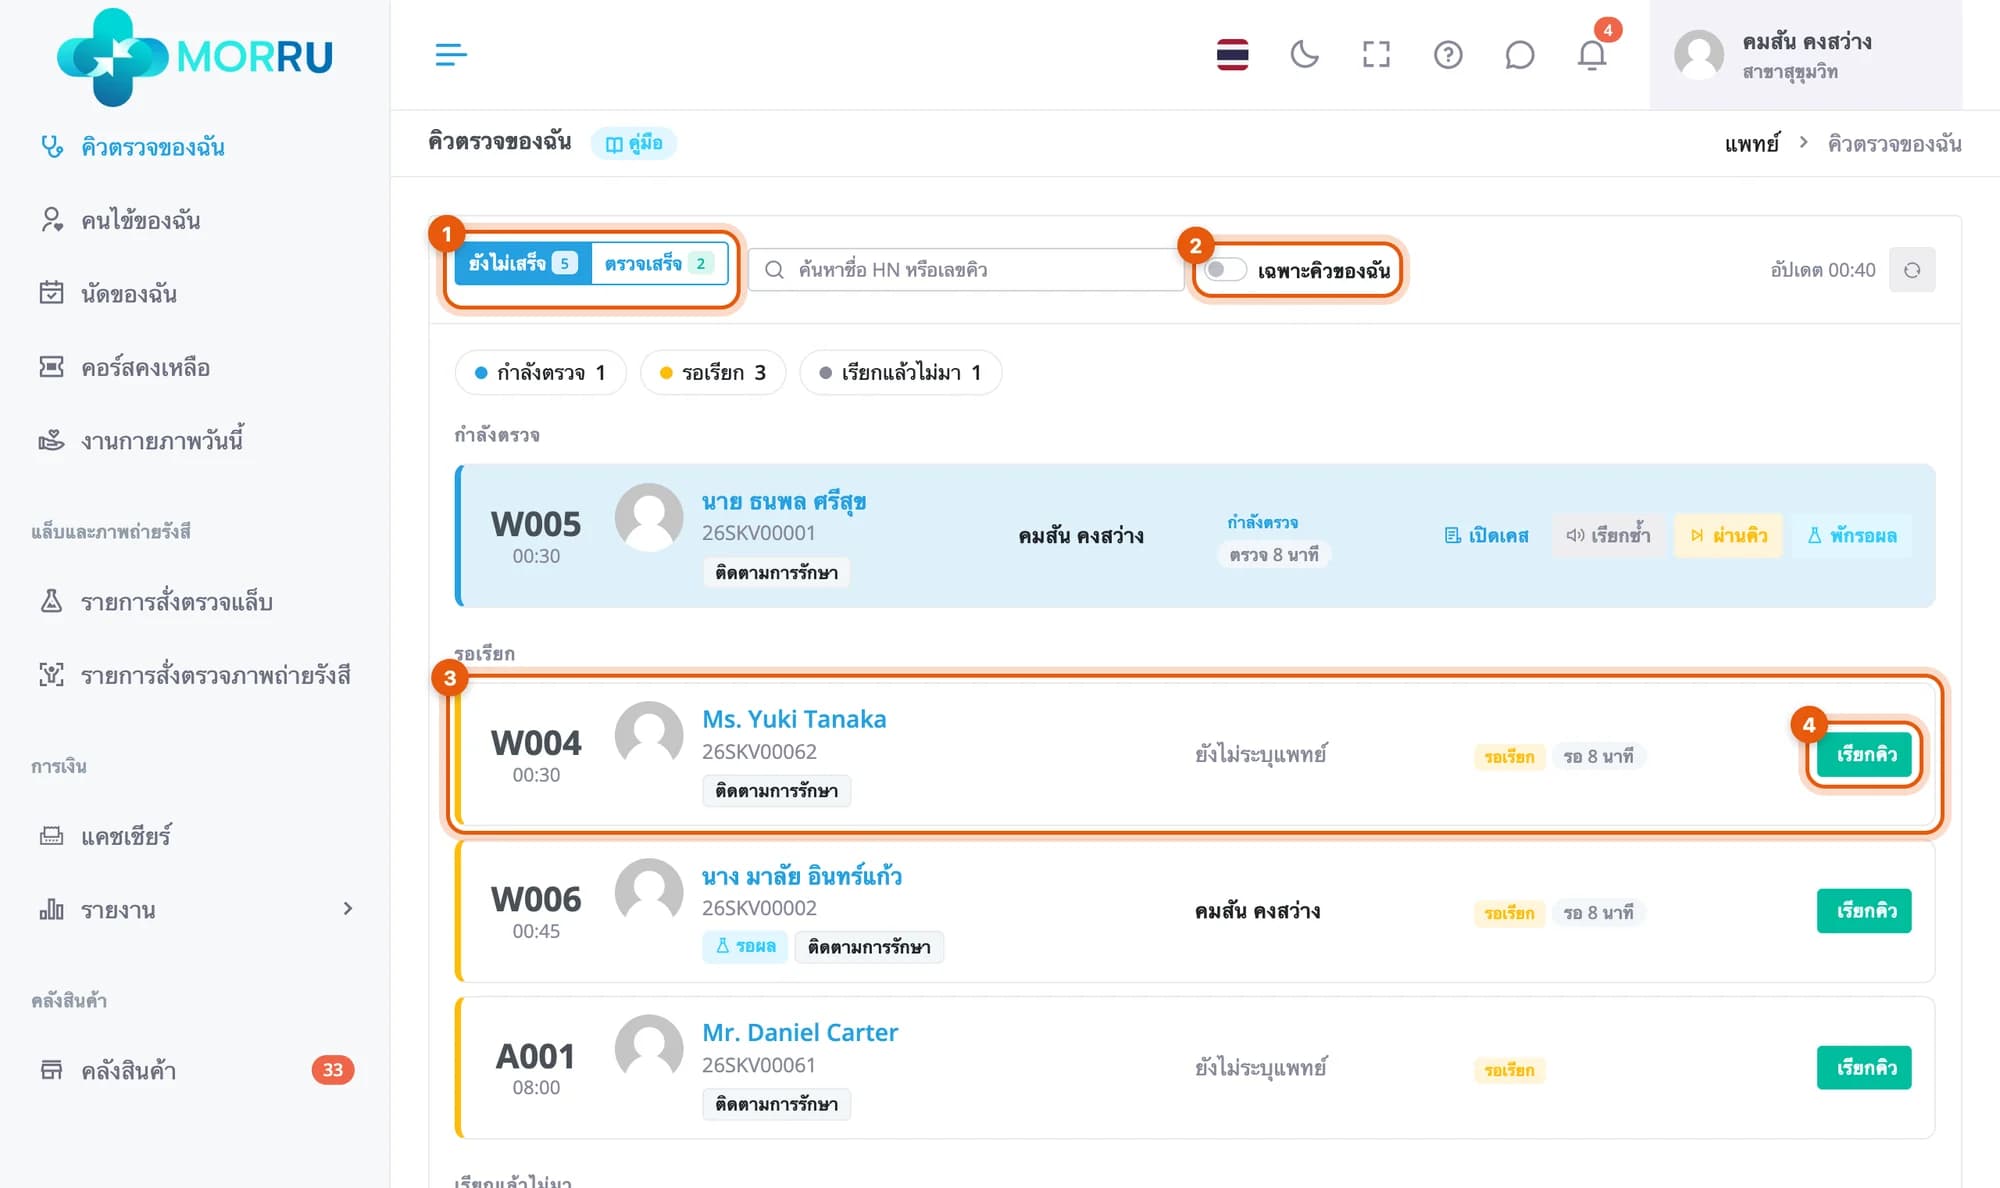This screenshot has width=2000, height=1188.
Task: Click เปิดเคส for queue W005
Action: [1486, 536]
